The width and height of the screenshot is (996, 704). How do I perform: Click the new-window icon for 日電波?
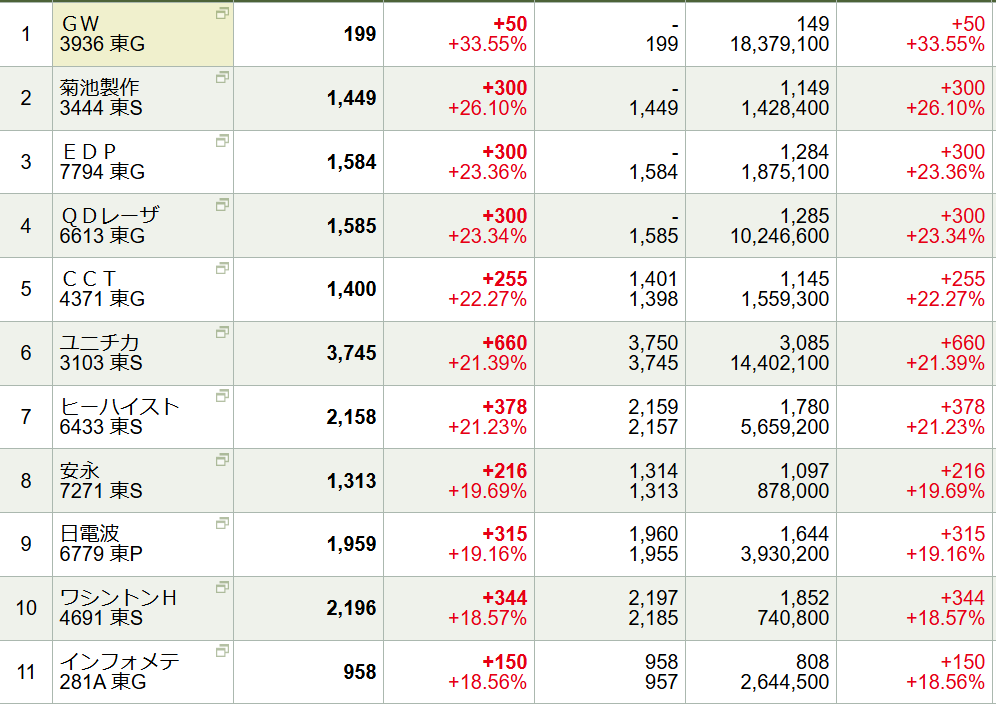click(x=222, y=524)
